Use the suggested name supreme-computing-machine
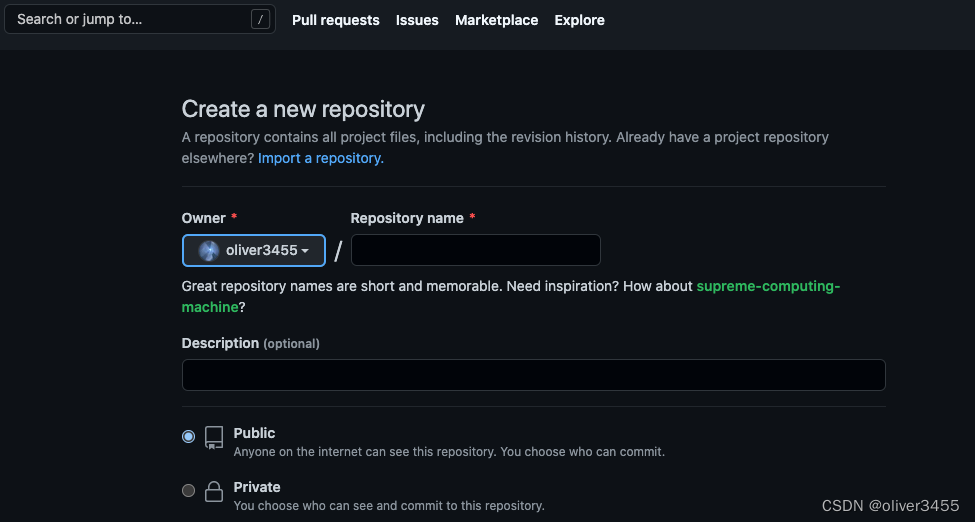The image size is (975, 522). [x=767, y=286]
